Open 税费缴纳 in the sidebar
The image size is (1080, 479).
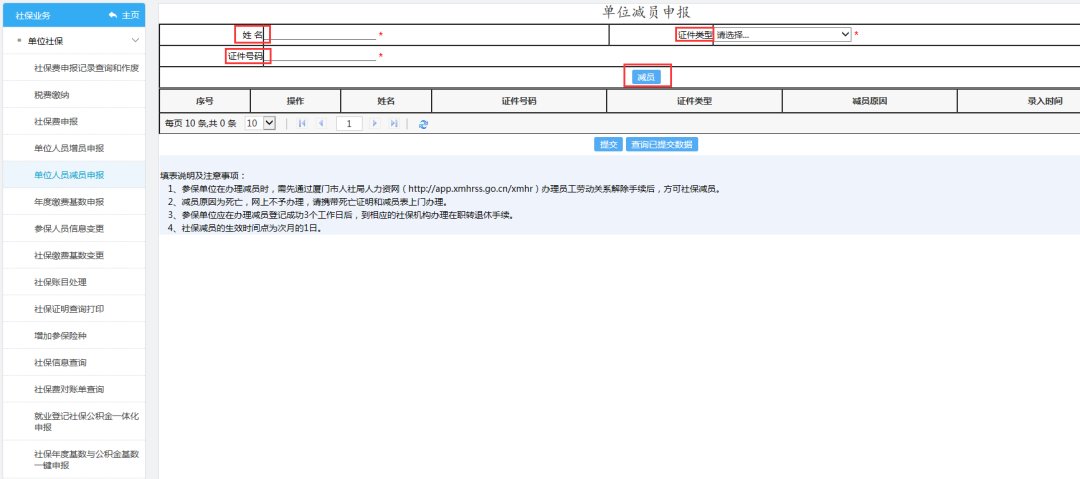[x=51, y=95]
